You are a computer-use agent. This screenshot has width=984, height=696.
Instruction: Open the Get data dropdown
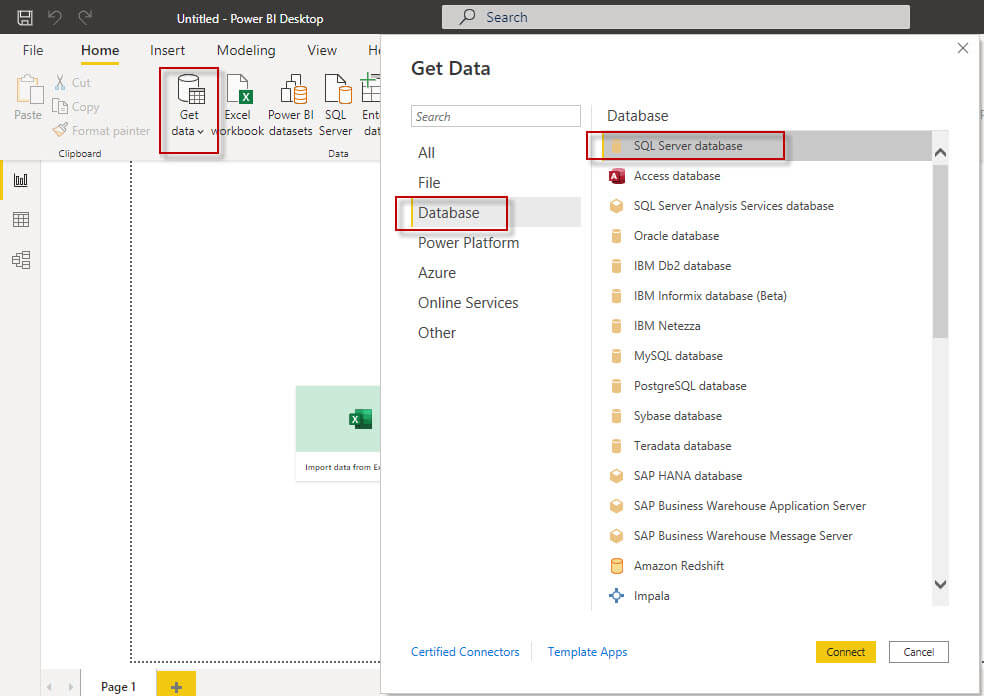(188, 107)
